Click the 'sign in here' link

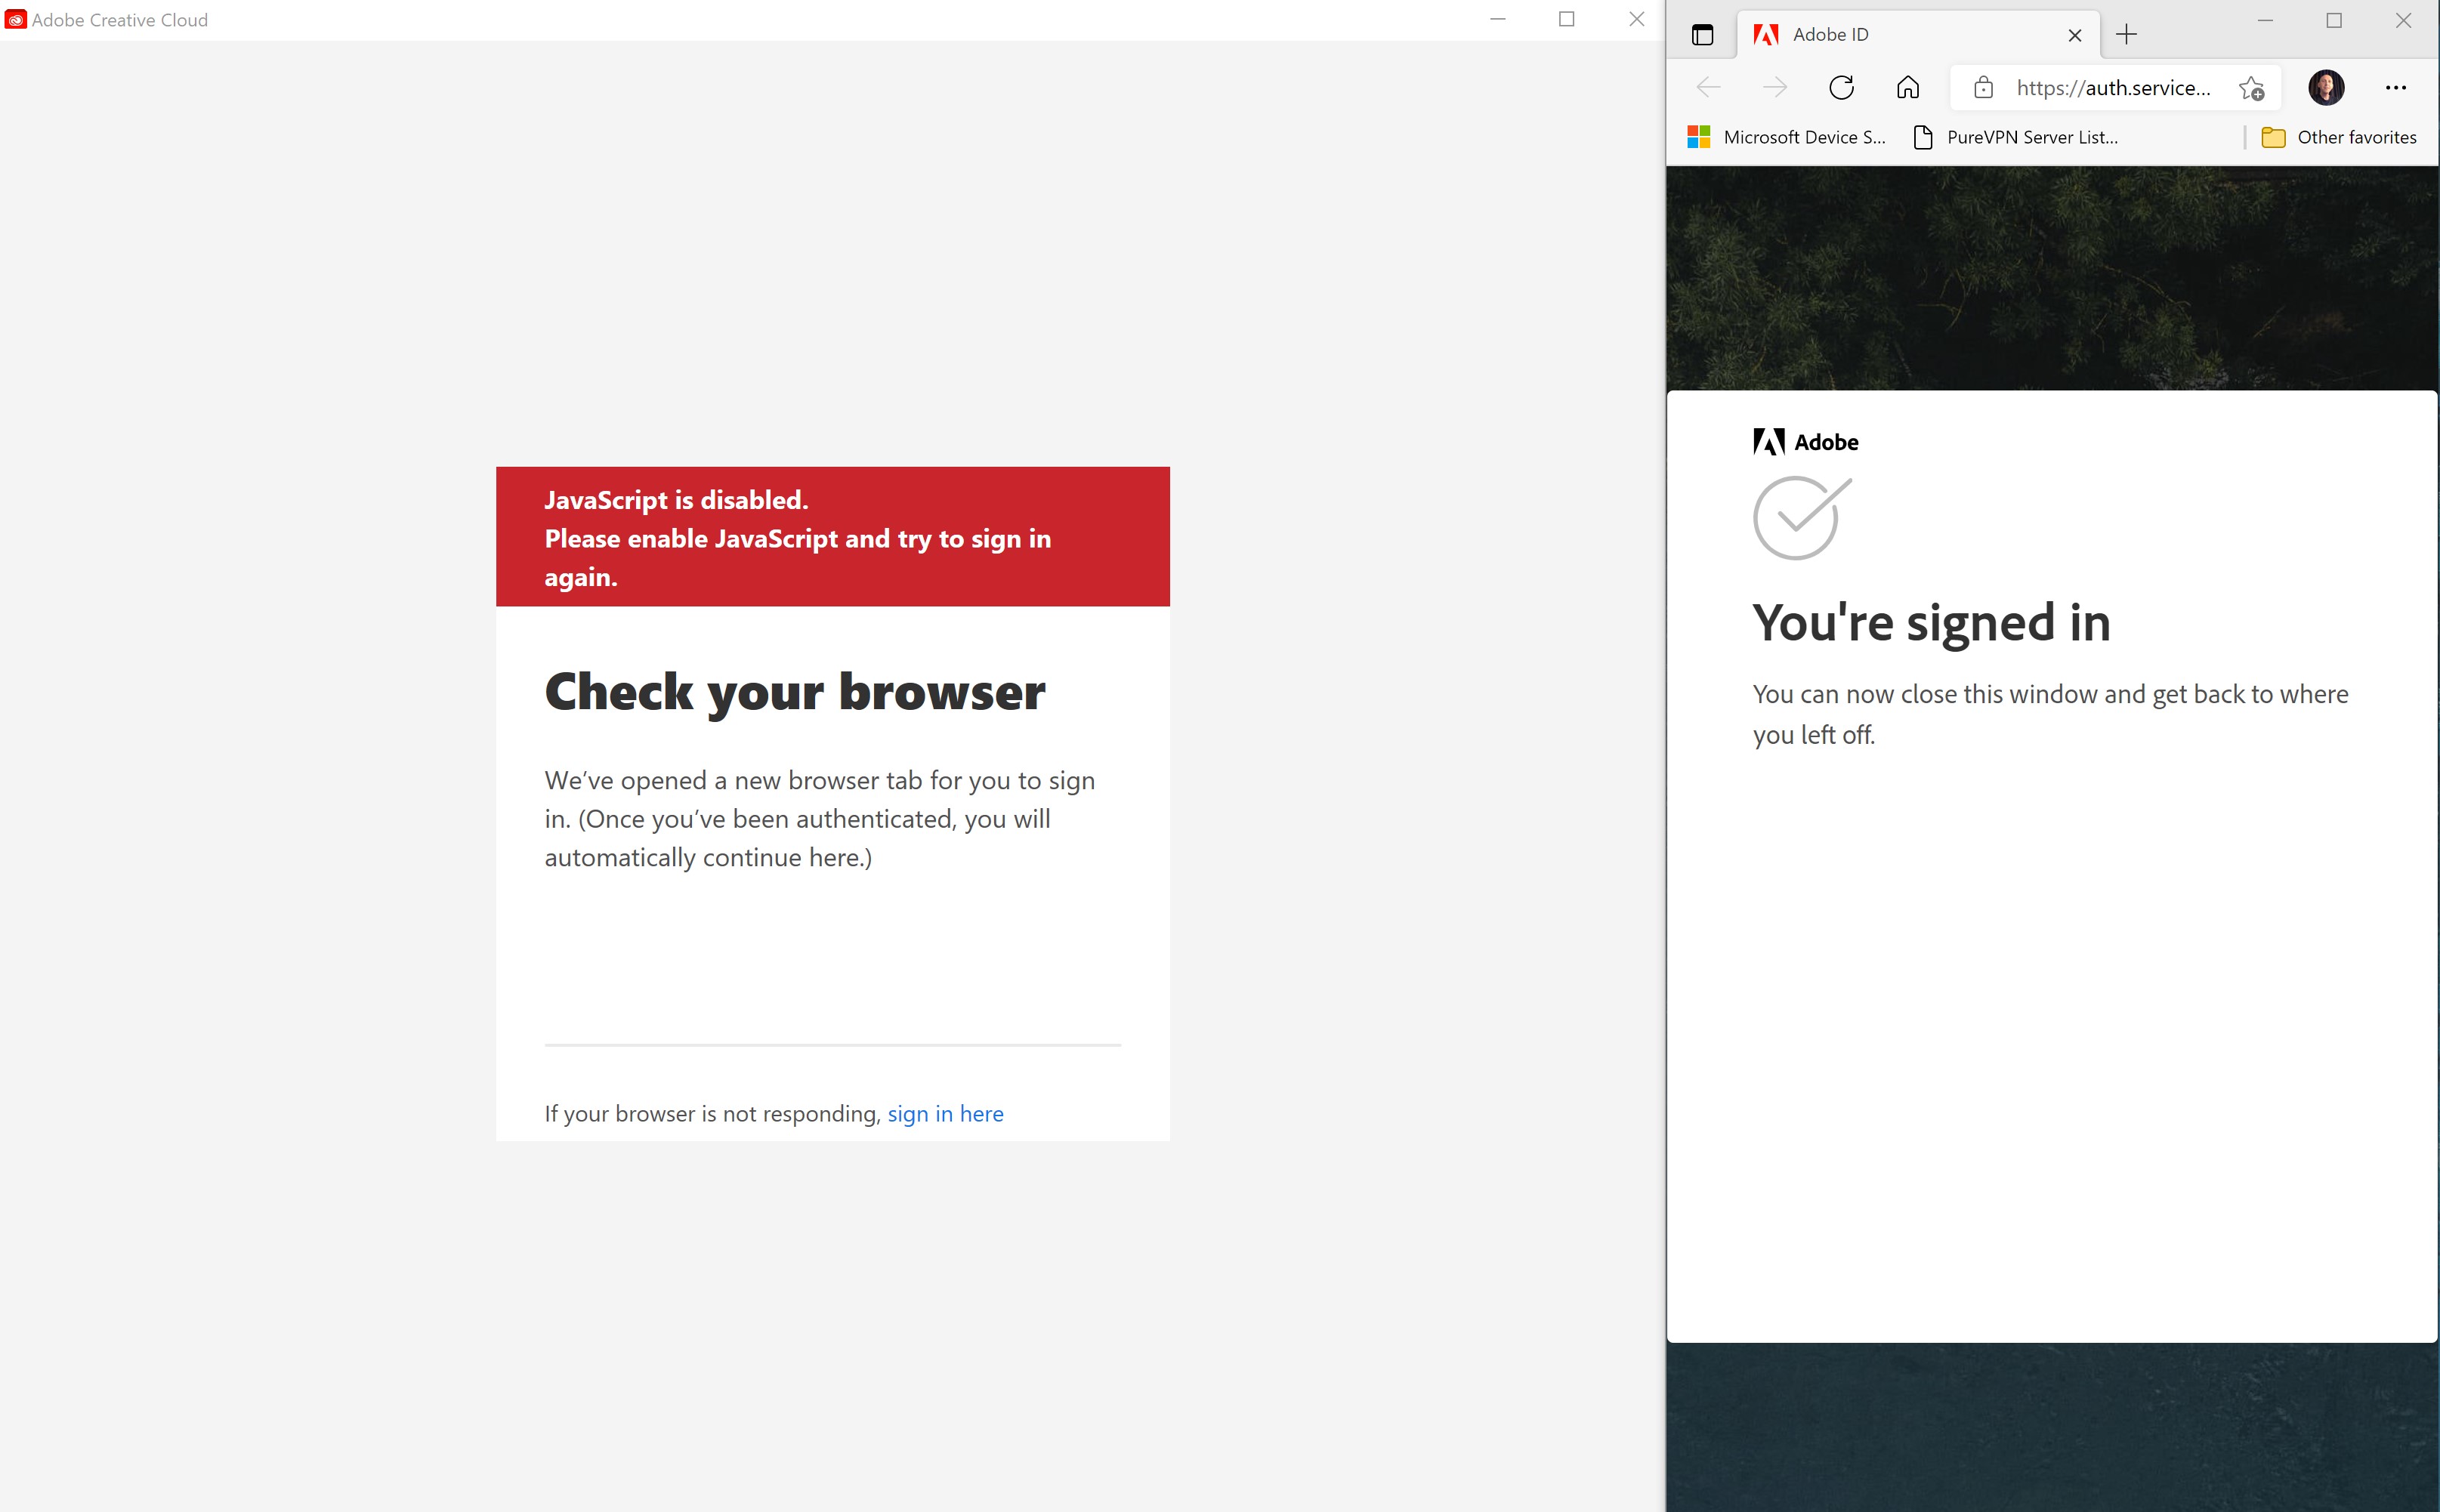pos(945,1114)
